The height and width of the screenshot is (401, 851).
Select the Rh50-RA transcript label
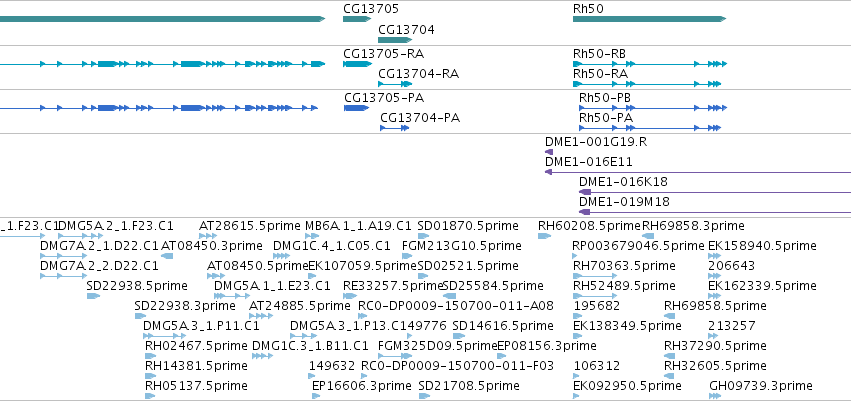point(600,74)
